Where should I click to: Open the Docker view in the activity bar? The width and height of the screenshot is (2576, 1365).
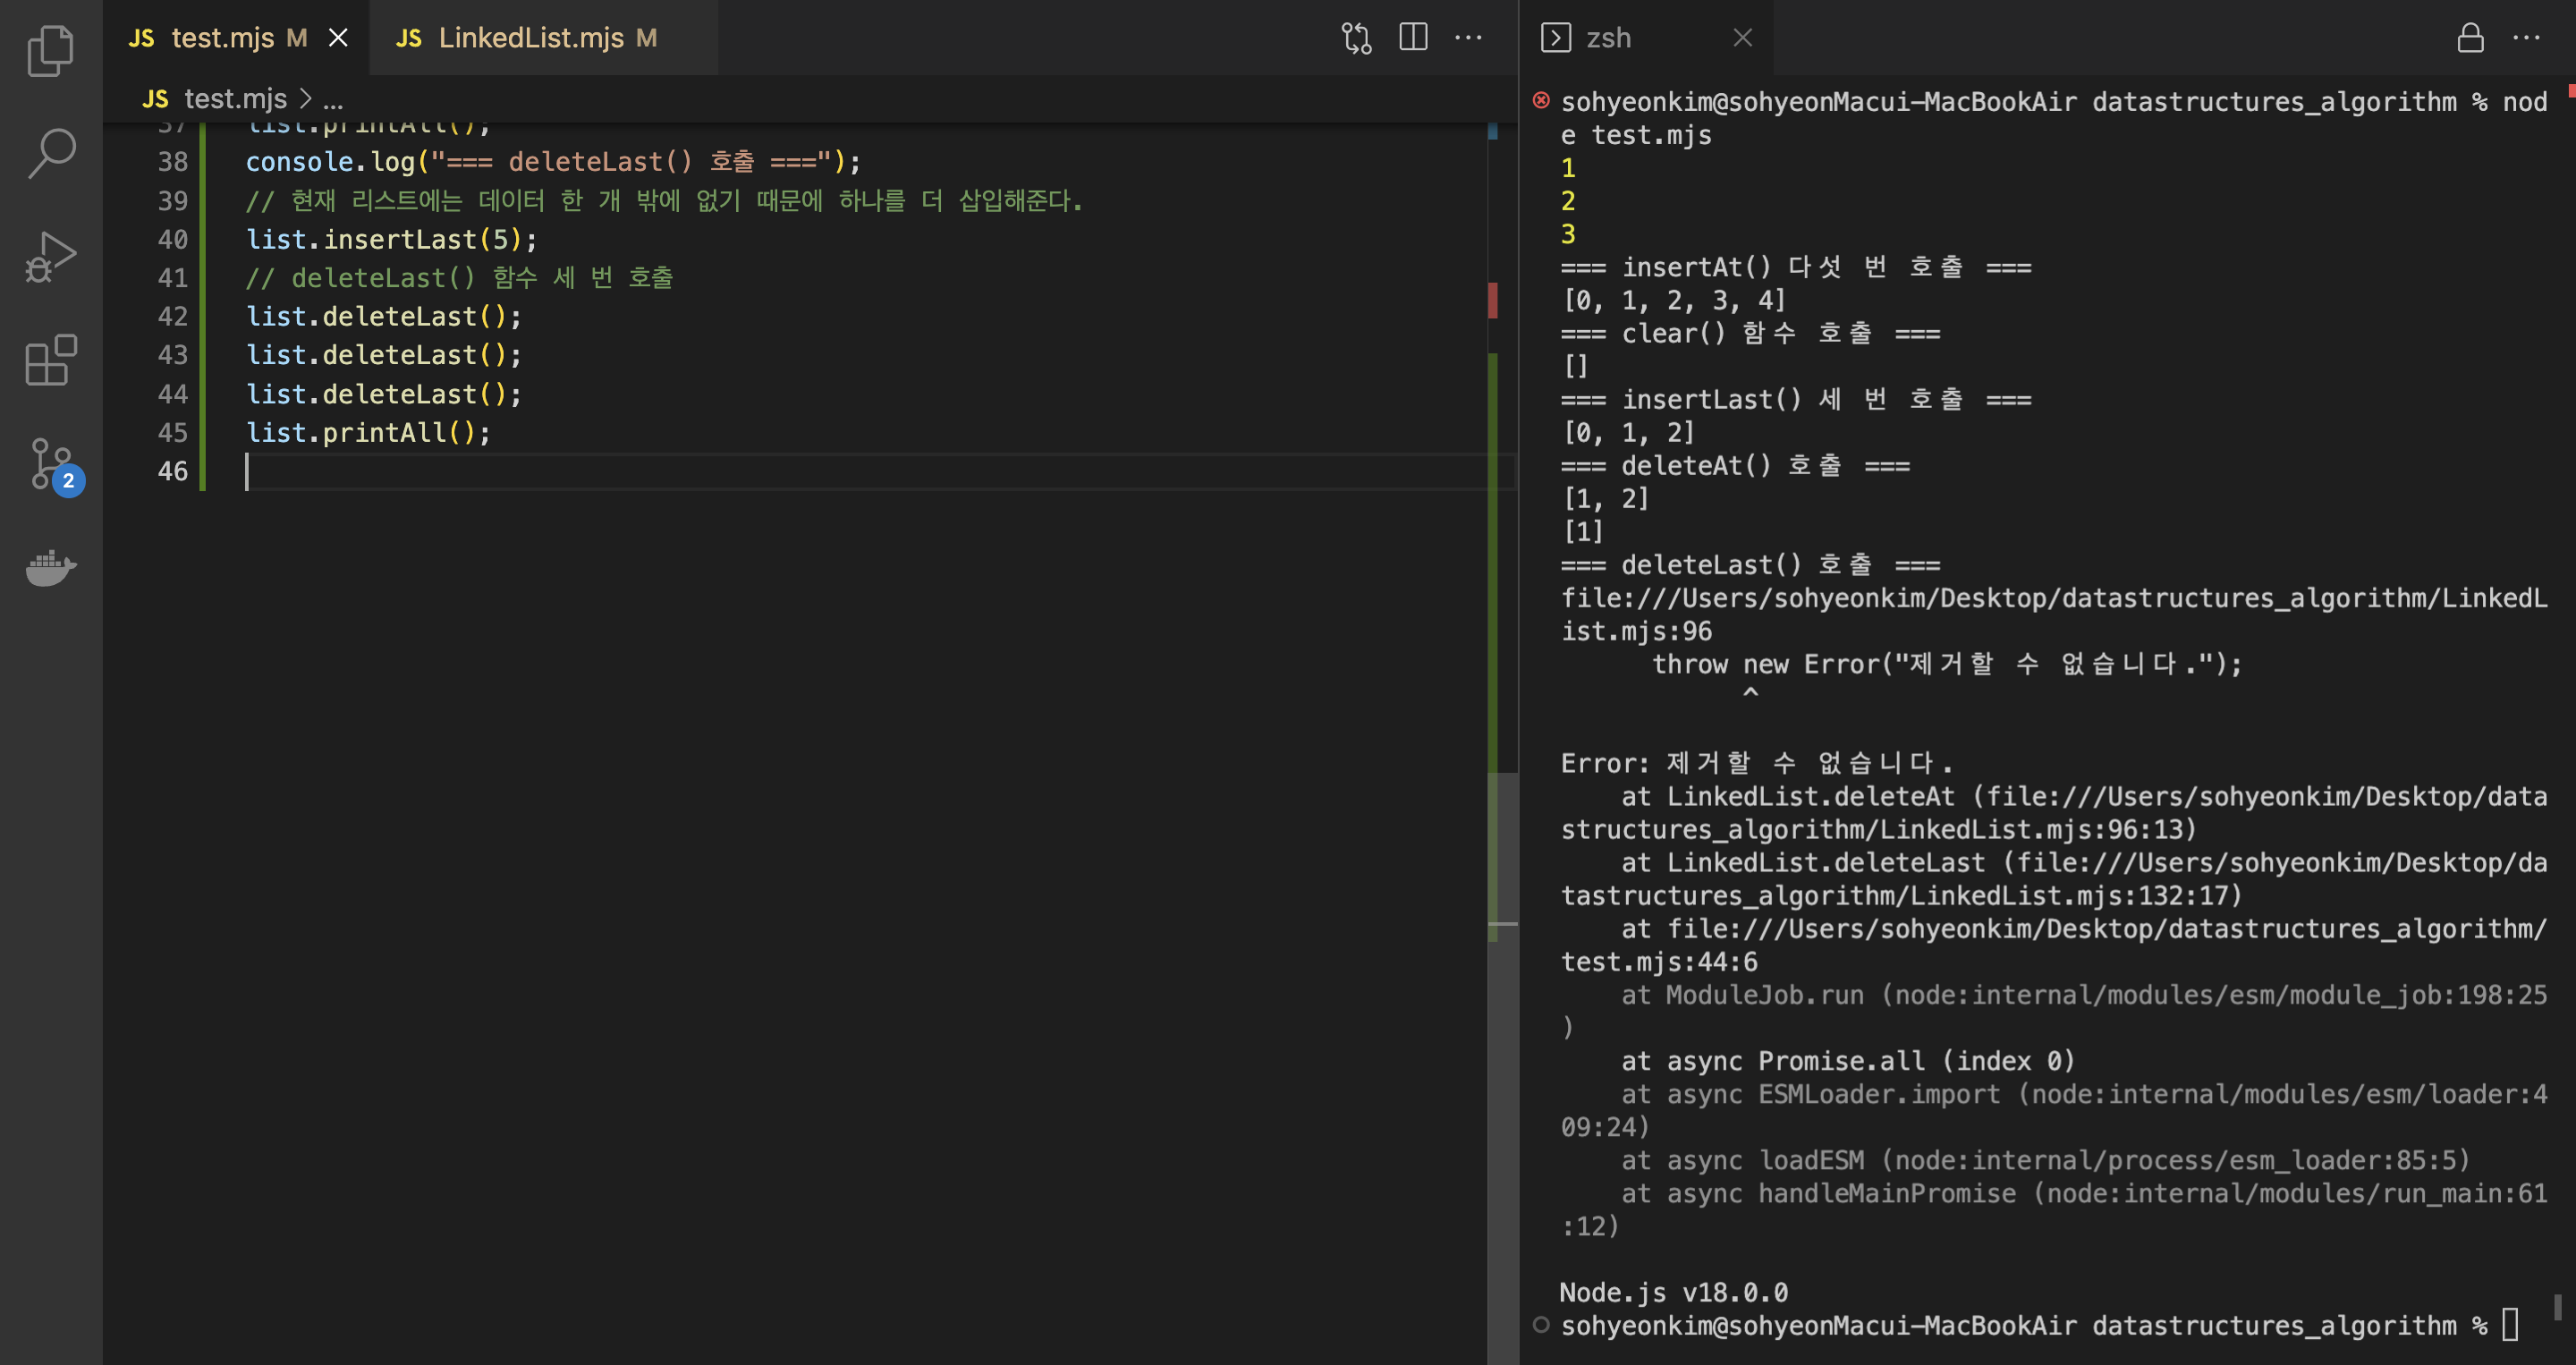(50, 568)
